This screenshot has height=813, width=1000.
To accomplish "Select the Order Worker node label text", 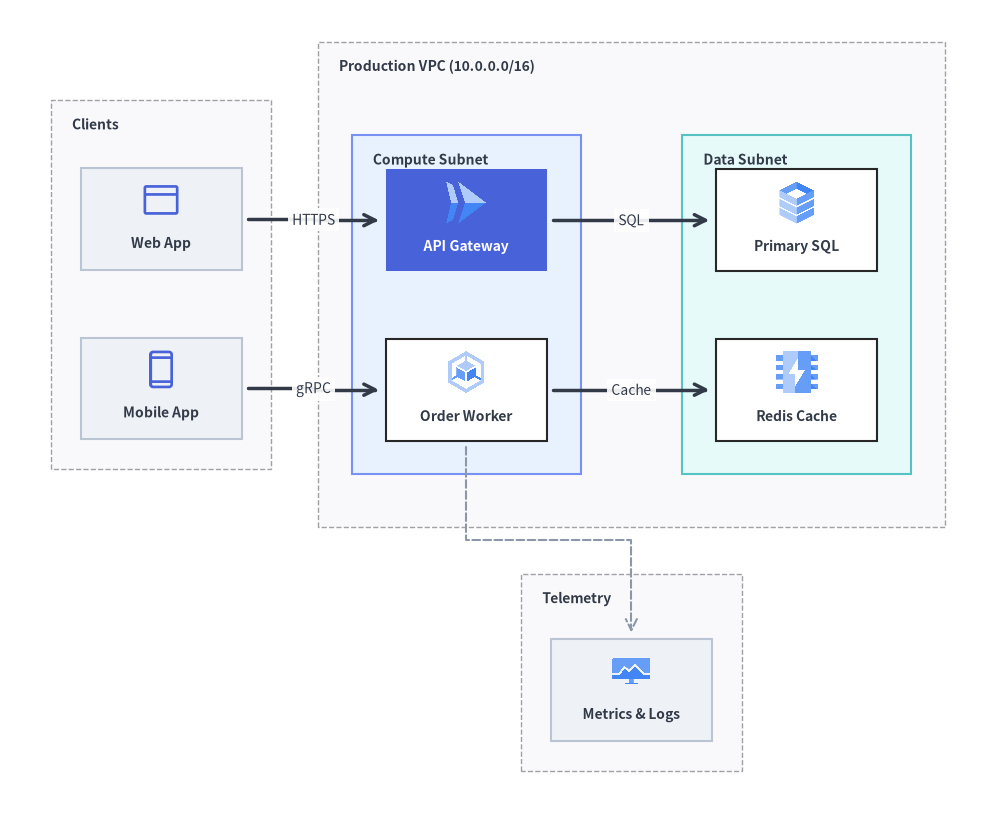I will point(466,416).
